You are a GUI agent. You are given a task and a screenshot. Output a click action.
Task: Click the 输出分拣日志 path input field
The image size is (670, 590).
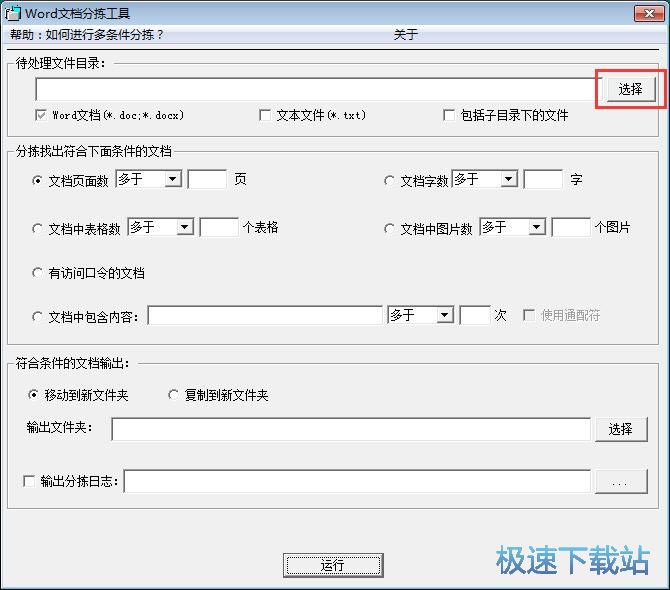pyautogui.click(x=357, y=481)
